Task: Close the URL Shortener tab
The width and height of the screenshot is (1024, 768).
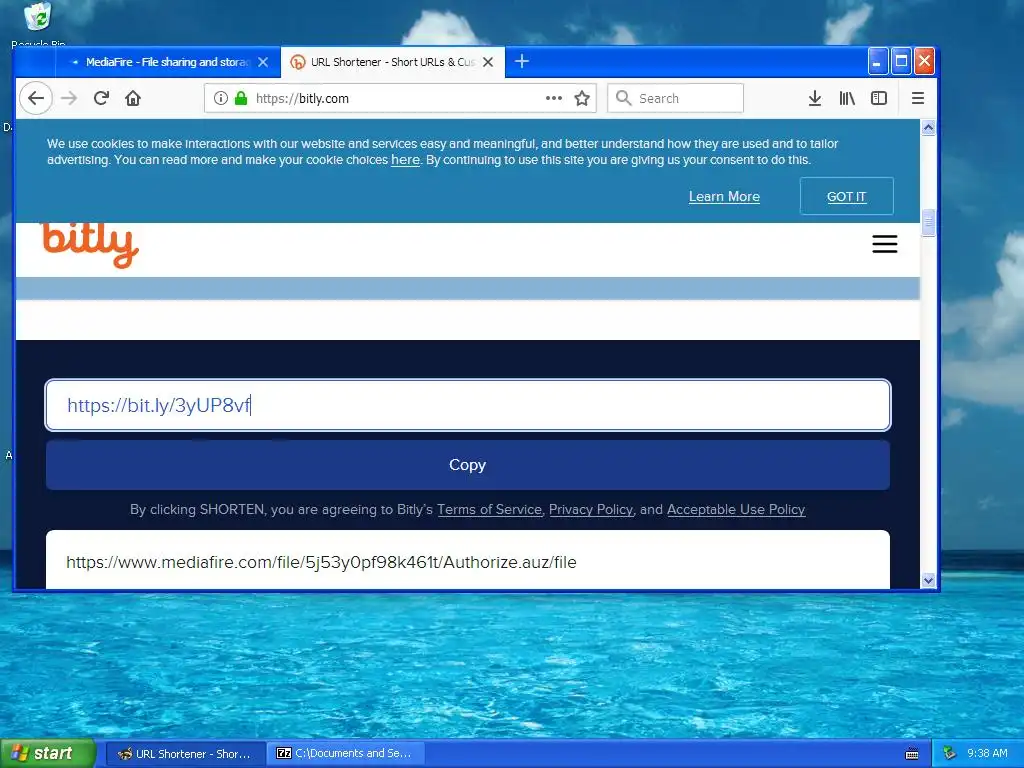Action: pos(488,62)
